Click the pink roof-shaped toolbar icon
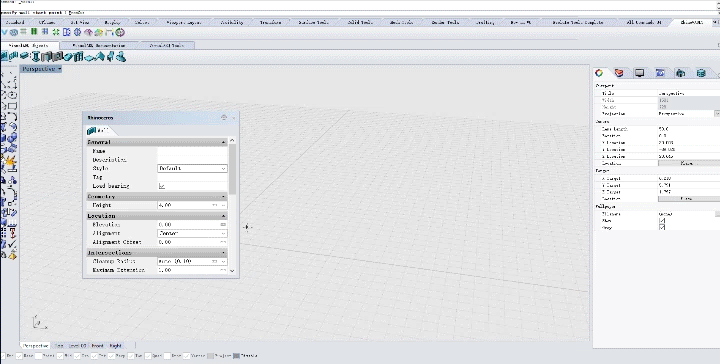The width and height of the screenshot is (720, 364). pyautogui.click(x=88, y=32)
